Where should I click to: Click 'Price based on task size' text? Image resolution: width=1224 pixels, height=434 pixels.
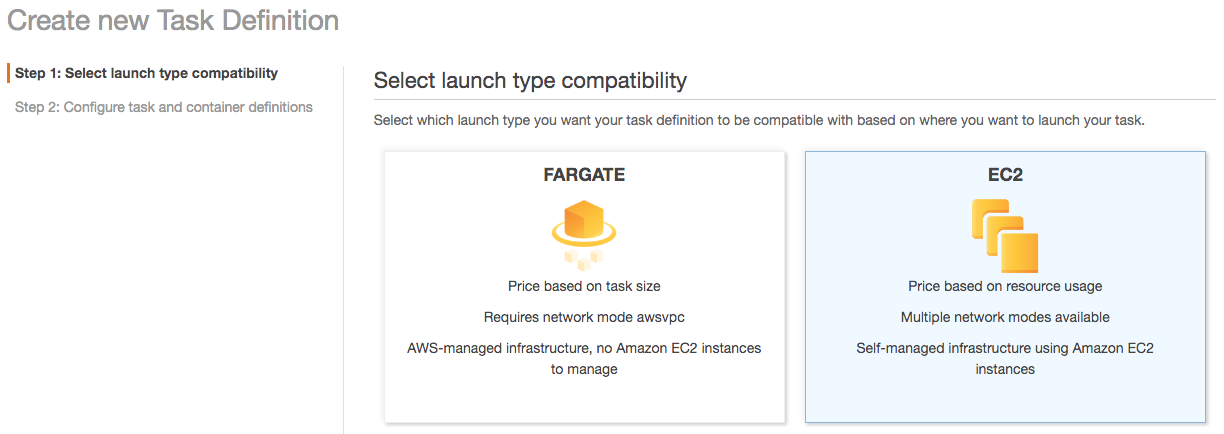pyautogui.click(x=584, y=286)
